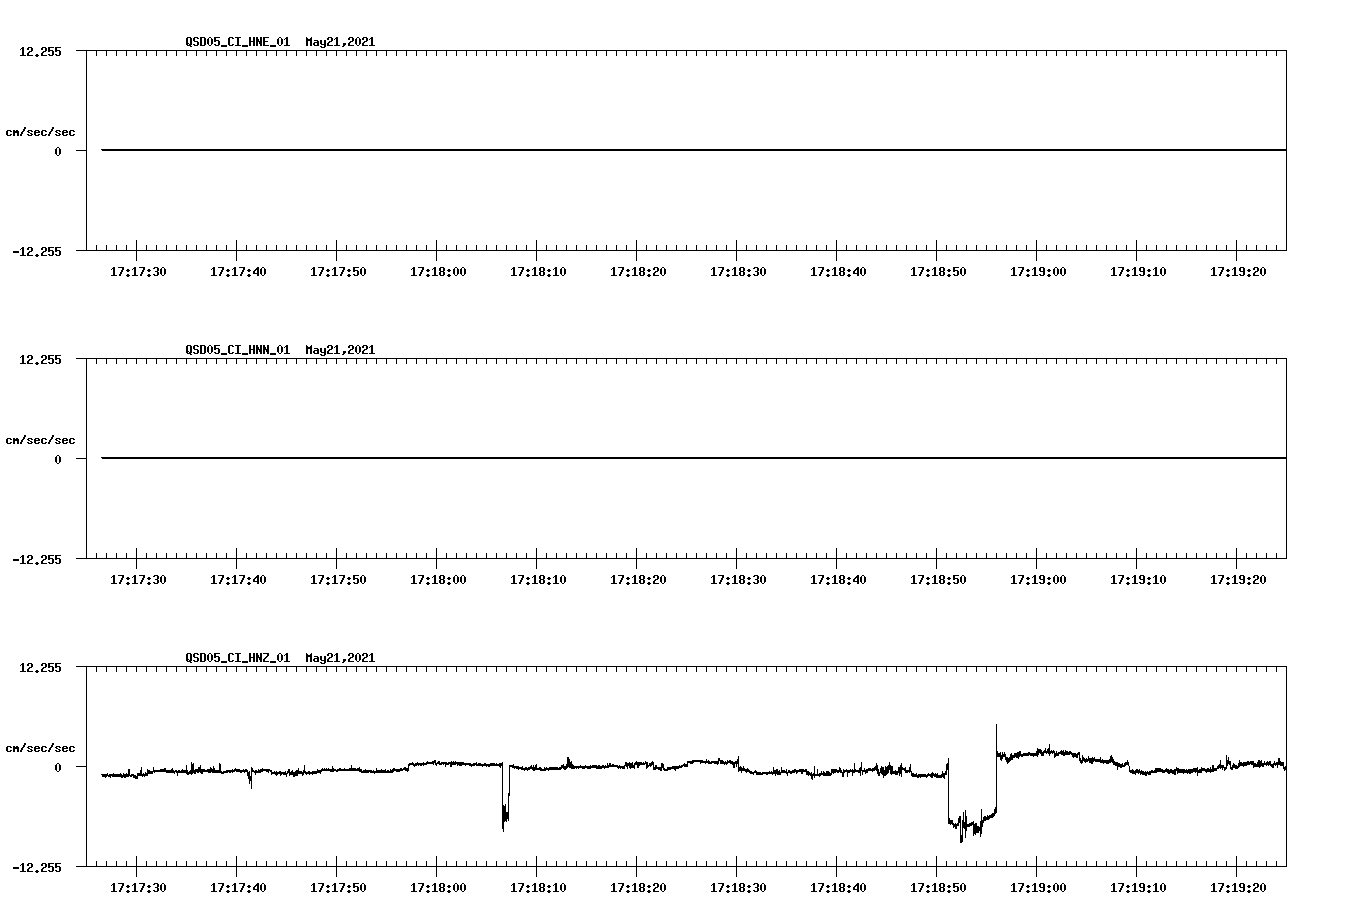Click the 17:18:30 tick label under HNE plot

[x=738, y=270]
